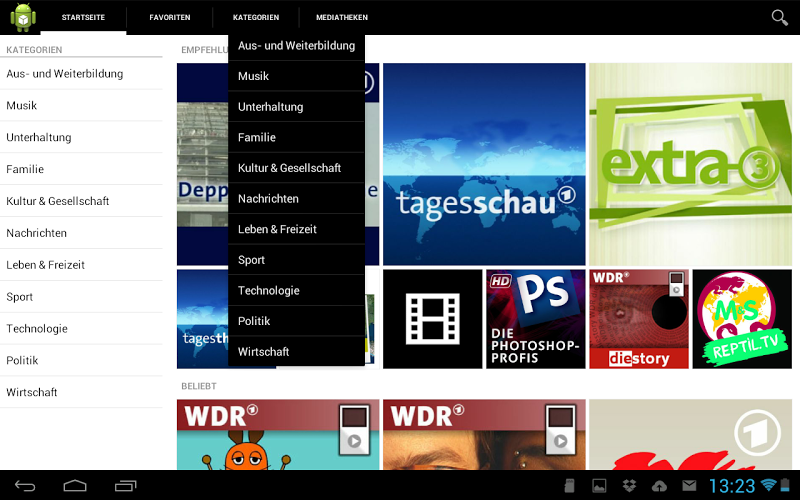Close the dropdown by tapping Kategorien tab
This screenshot has height=500, width=800.
tap(256, 17)
